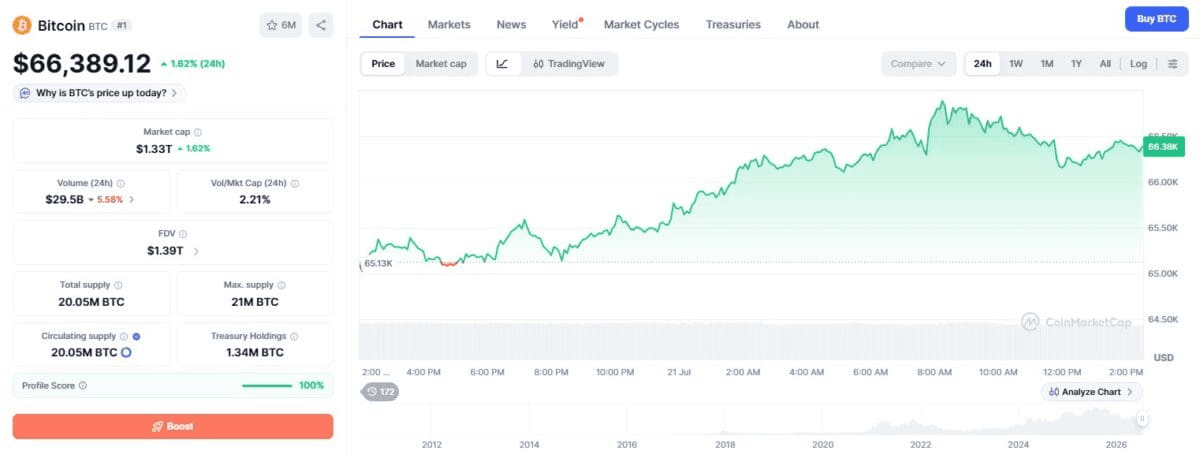This screenshot has width=1200, height=458.
Task: Click the Bitcoin logo icon
Action: click(22, 25)
